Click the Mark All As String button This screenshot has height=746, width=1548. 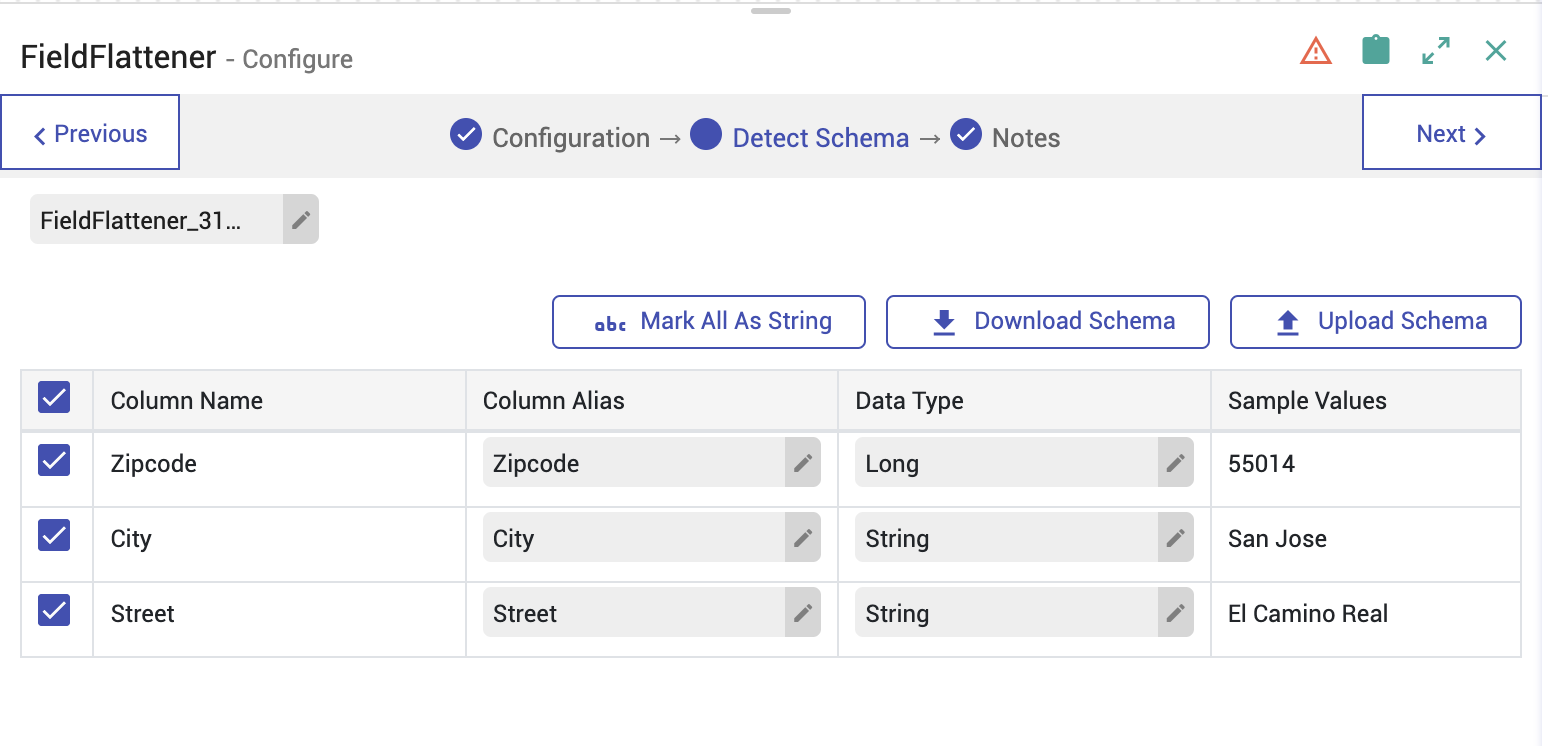pyautogui.click(x=709, y=322)
